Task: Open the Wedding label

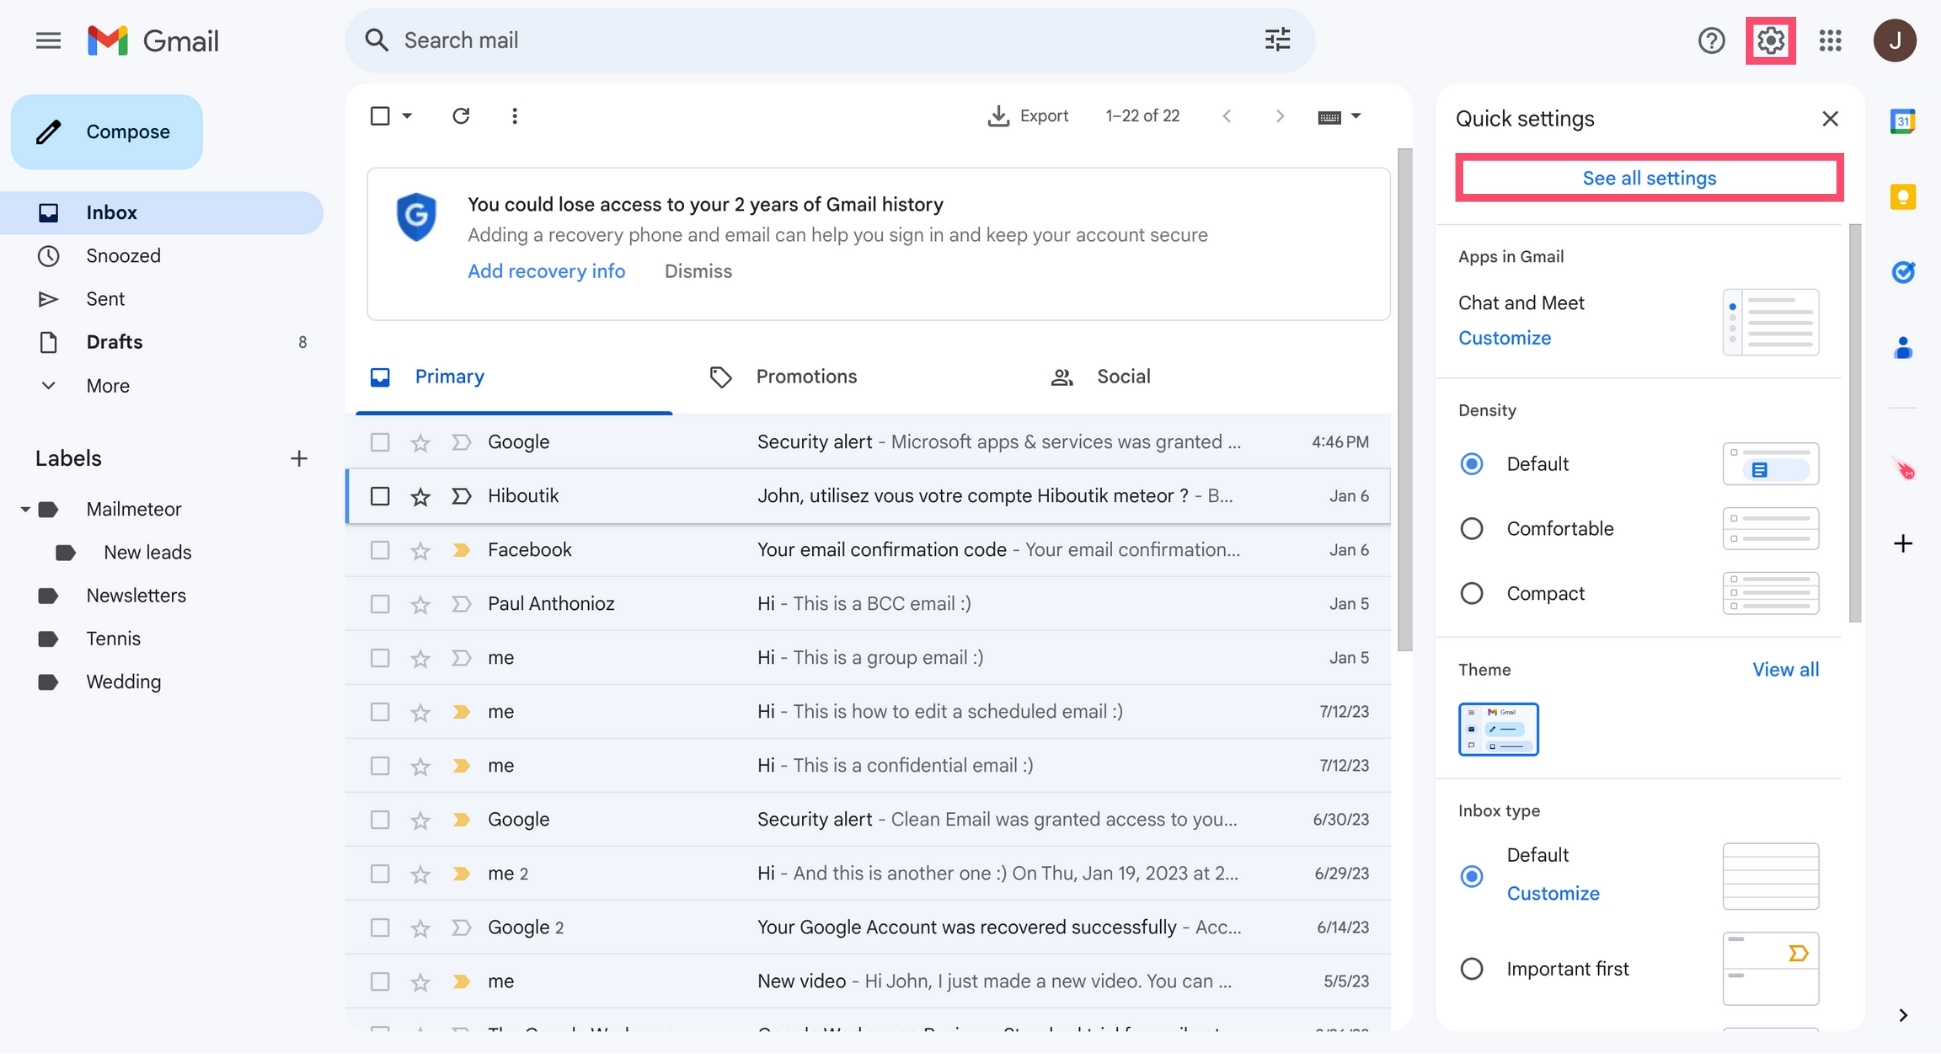Action: pos(123,682)
